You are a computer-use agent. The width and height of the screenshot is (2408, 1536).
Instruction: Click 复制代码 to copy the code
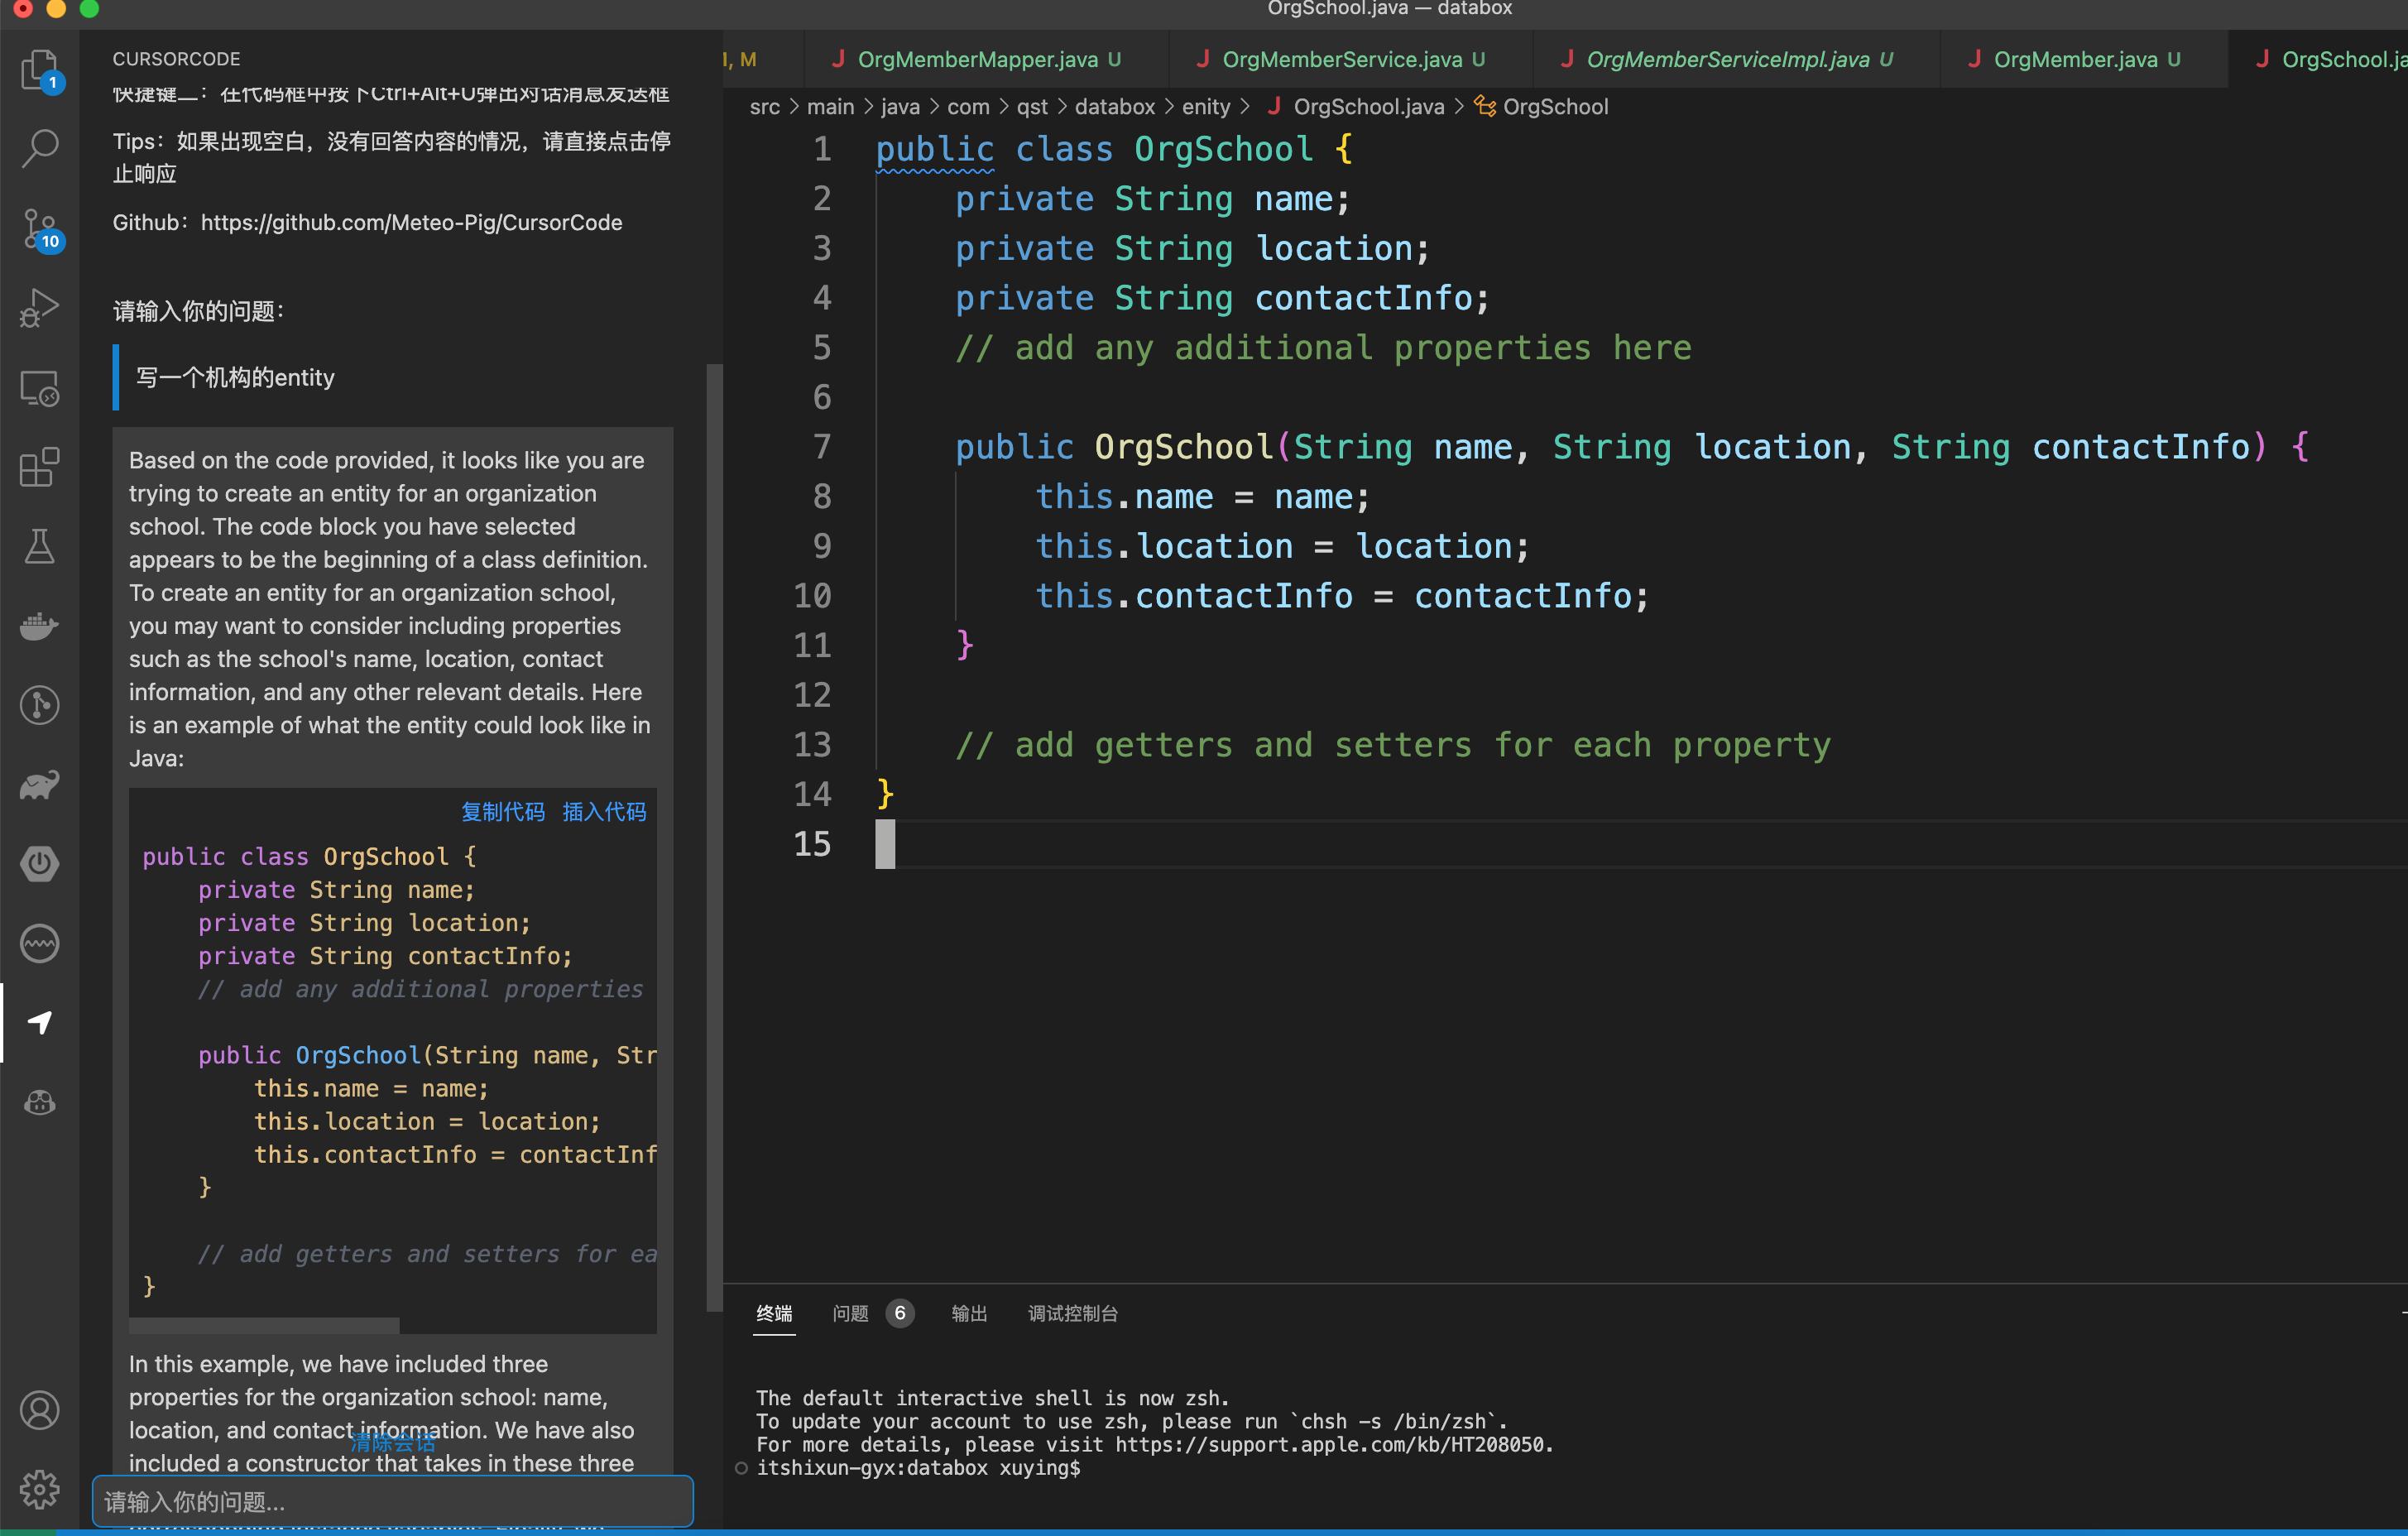[x=503, y=812]
